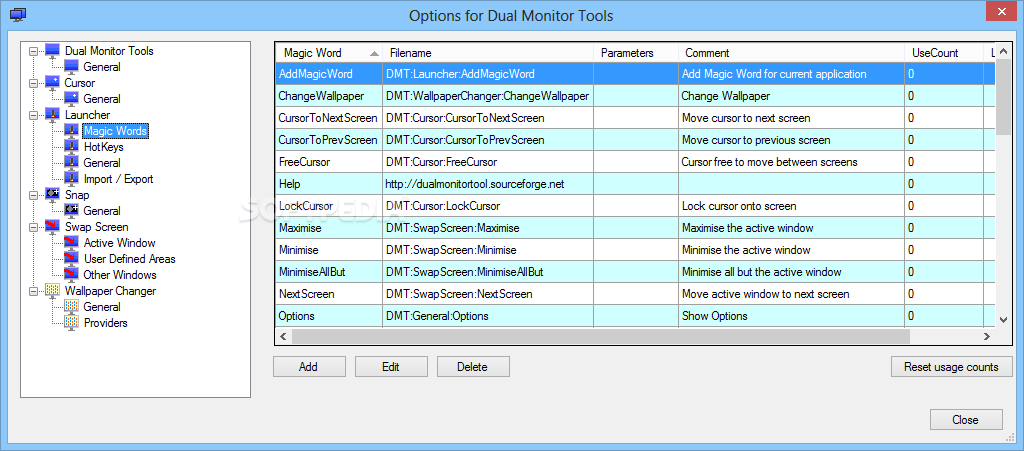Select the CursorToNextScreen row
This screenshot has width=1024, height=451.
point(635,118)
